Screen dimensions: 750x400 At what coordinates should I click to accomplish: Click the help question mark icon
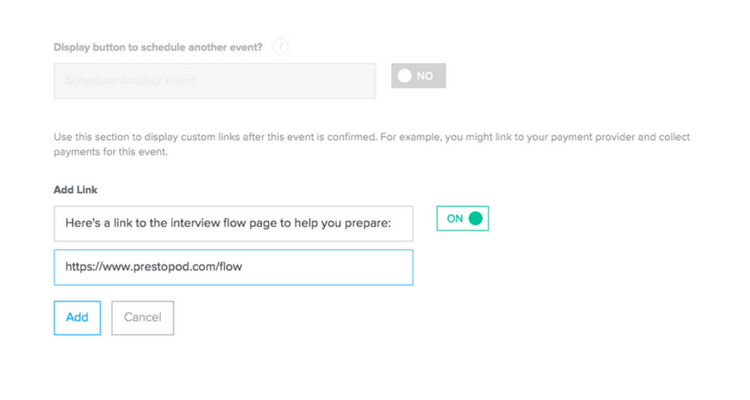(280, 47)
